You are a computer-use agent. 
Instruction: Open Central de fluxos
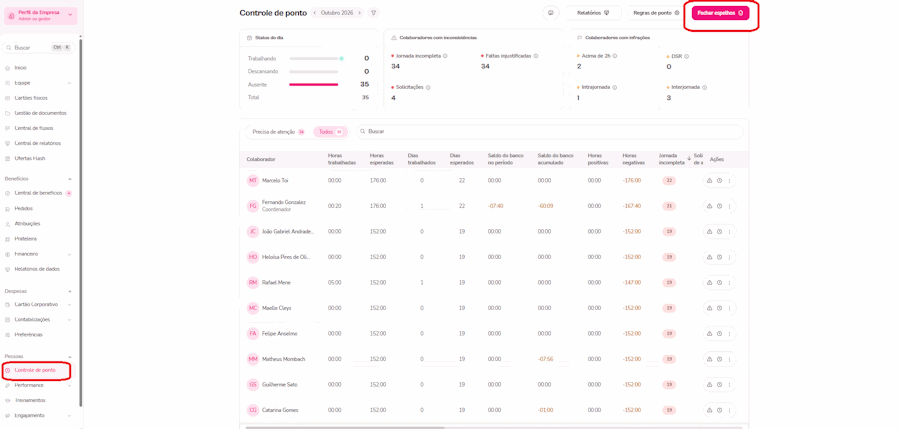click(34, 128)
